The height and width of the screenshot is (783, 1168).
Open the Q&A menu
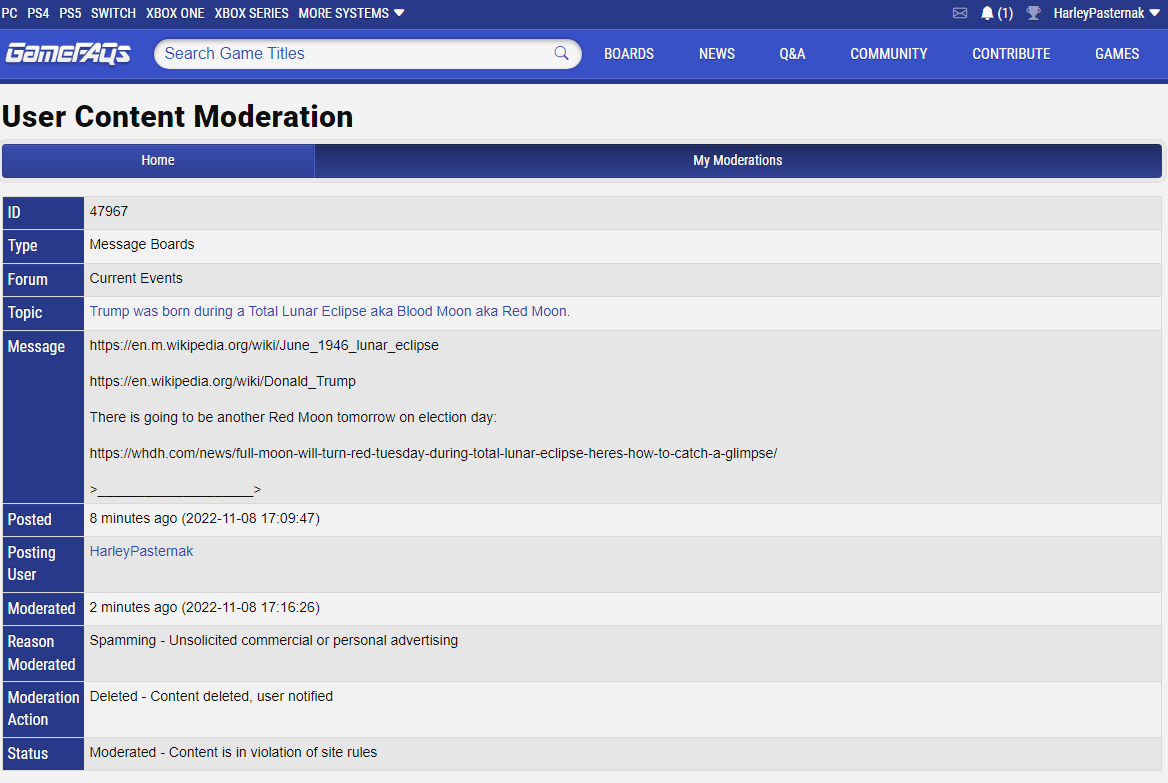[792, 54]
